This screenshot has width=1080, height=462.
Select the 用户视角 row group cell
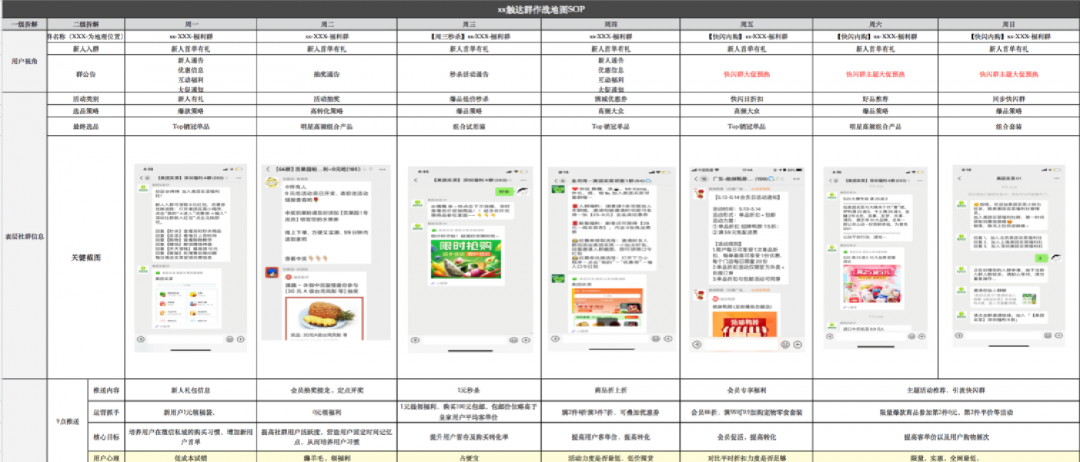click(23, 61)
